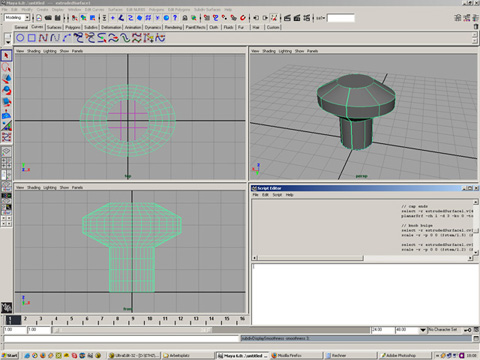The image size is (480, 360).
Task: Pick the last used curve tool in toolbox
Action: tap(6, 137)
